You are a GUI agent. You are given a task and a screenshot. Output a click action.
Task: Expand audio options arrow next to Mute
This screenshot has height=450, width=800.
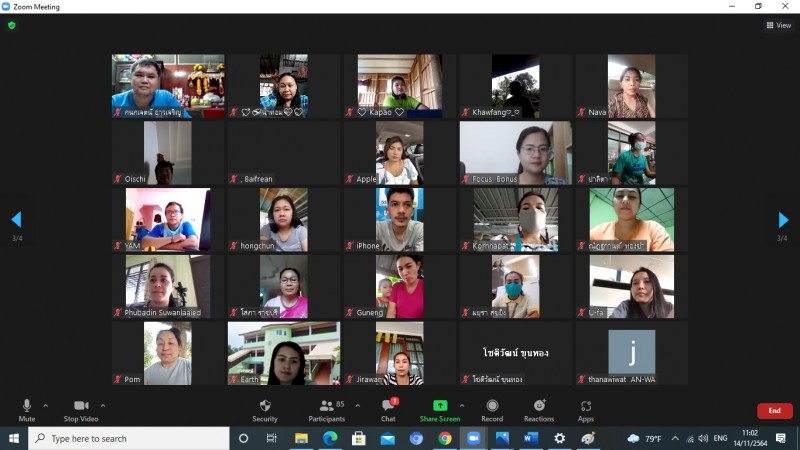click(x=46, y=405)
